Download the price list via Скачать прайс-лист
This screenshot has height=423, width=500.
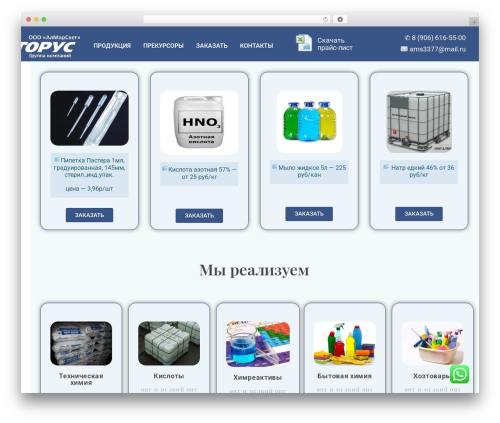tap(335, 44)
